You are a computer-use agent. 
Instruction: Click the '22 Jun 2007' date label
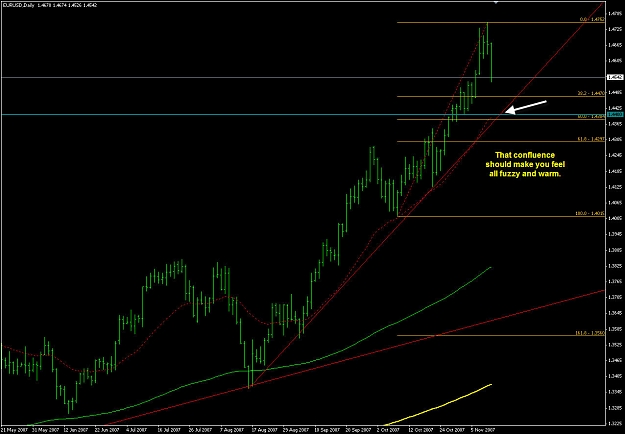point(107,430)
